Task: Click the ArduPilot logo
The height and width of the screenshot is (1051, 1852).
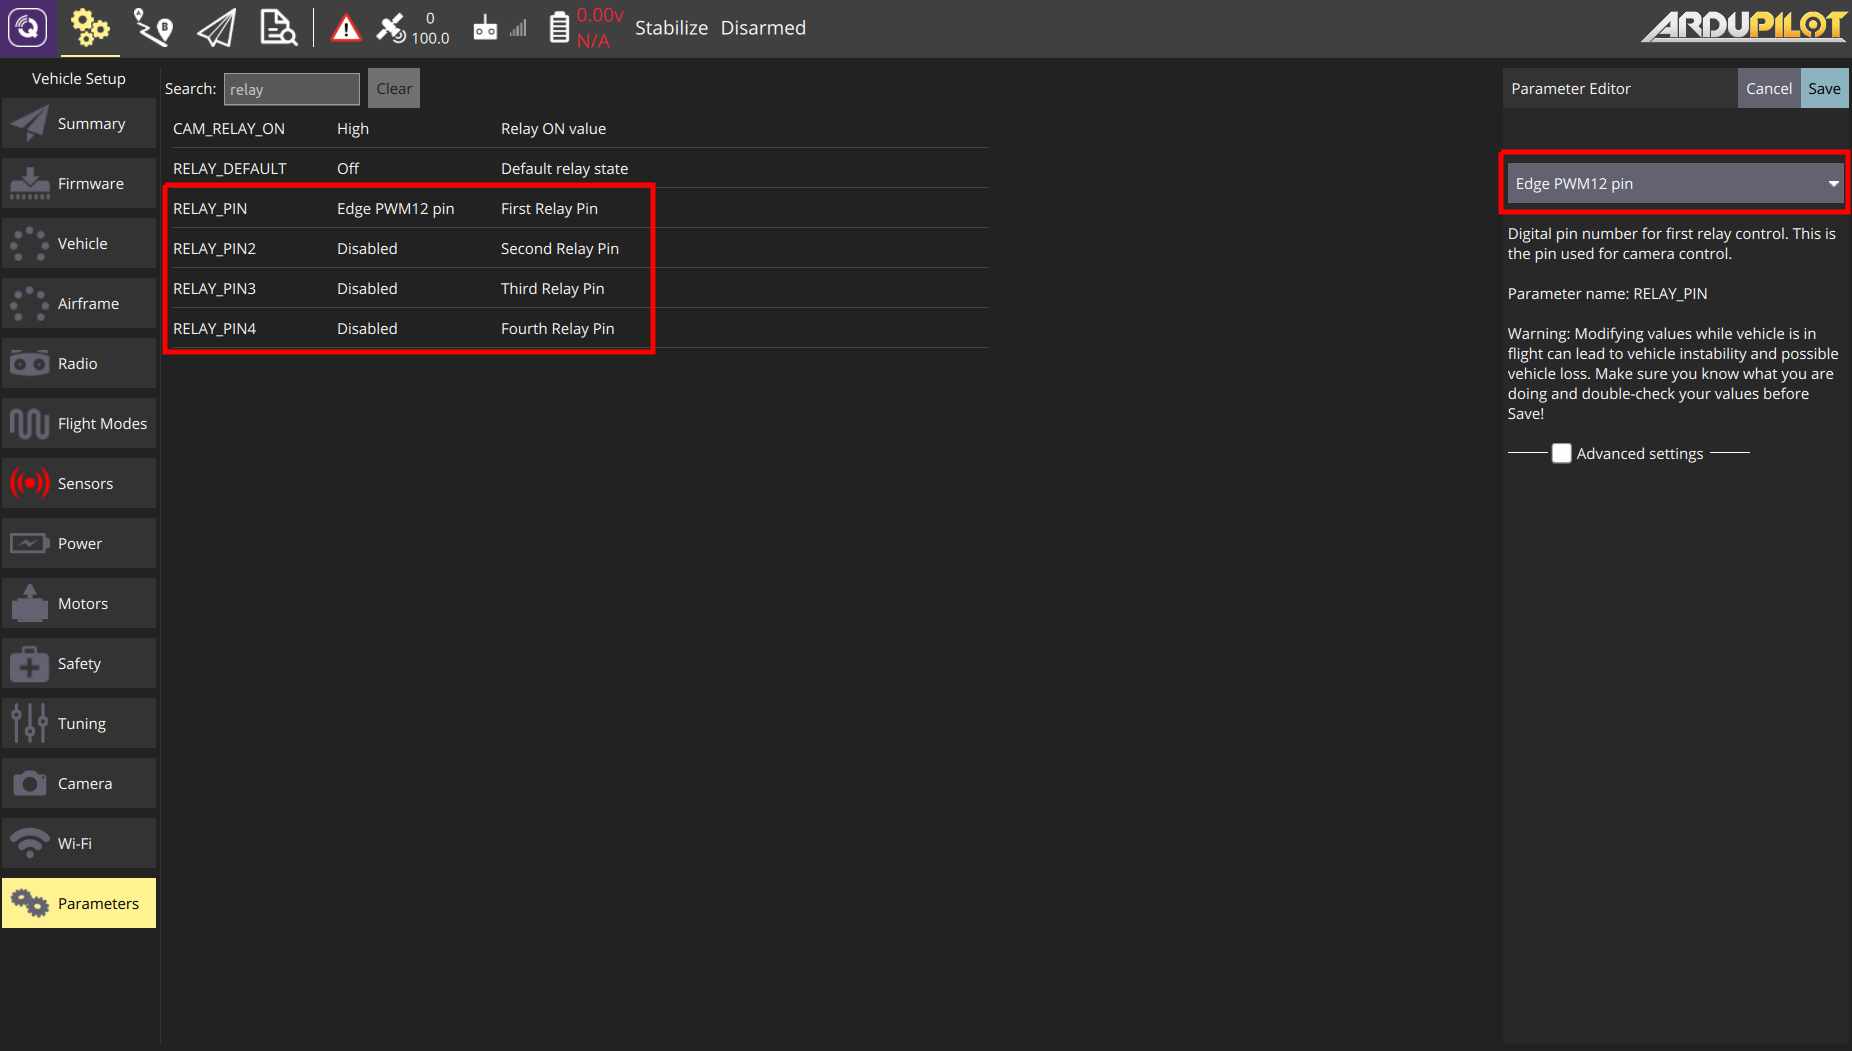Action: 1744,26
